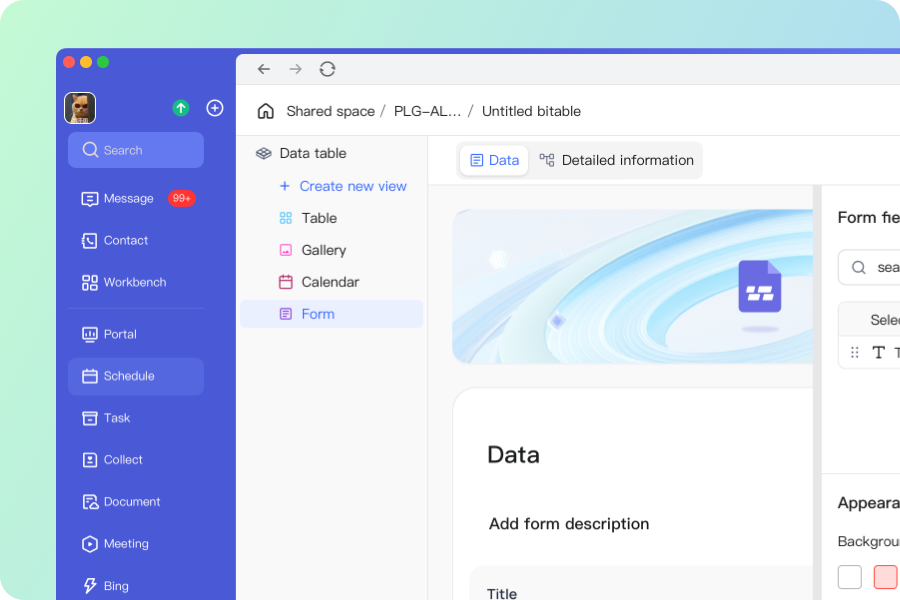Click the Meeting icon in sidebar
The height and width of the screenshot is (600, 900).
click(90, 544)
